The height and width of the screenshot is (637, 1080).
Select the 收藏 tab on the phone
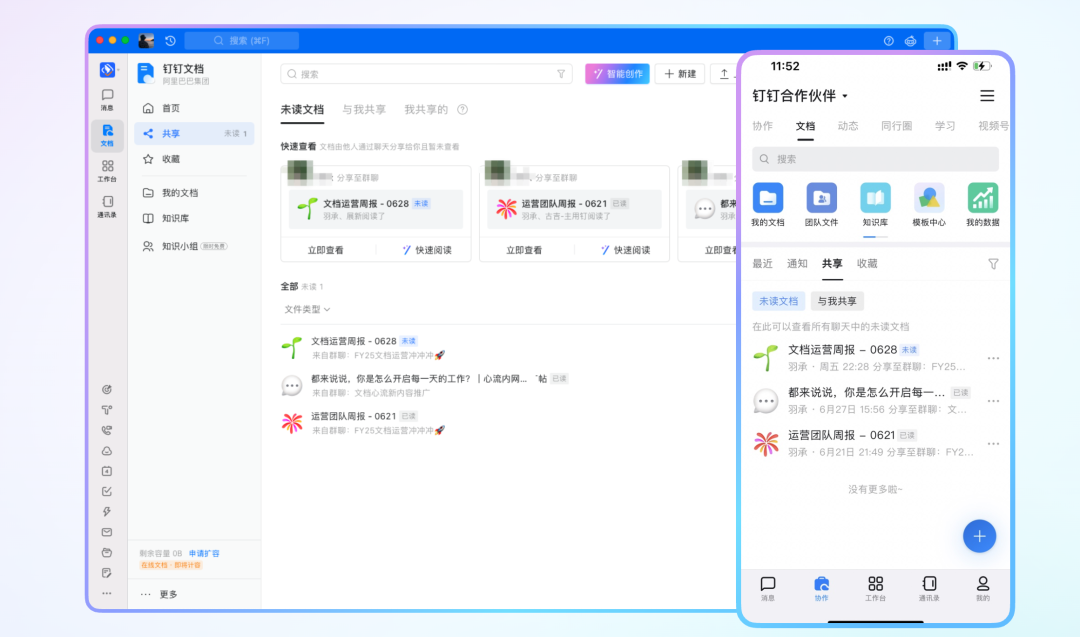click(x=867, y=264)
